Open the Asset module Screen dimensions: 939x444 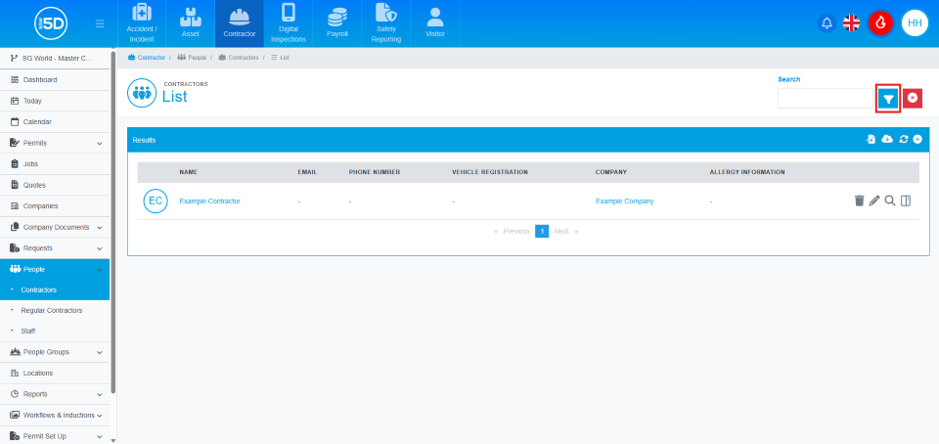point(190,24)
